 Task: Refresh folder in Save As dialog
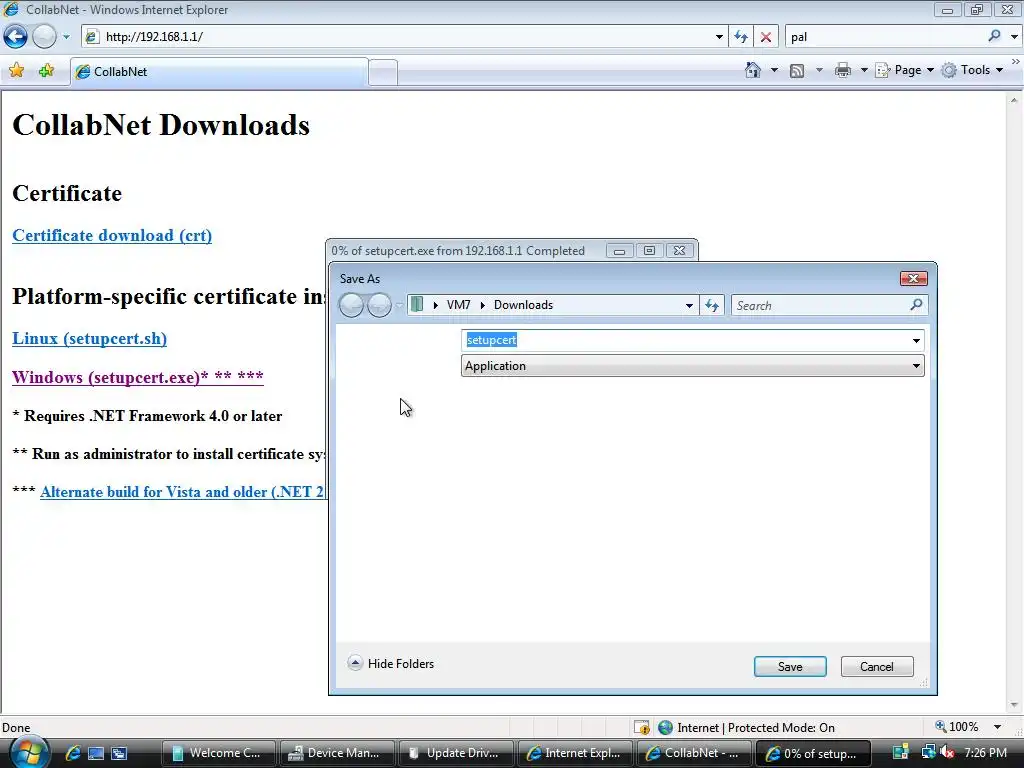pos(712,305)
